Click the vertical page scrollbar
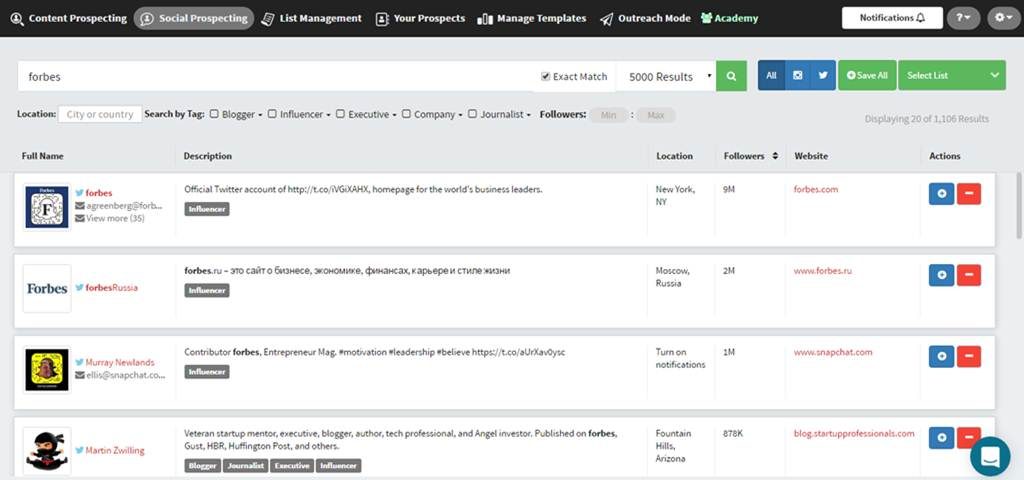The width and height of the screenshot is (1024, 480). 1019,205
